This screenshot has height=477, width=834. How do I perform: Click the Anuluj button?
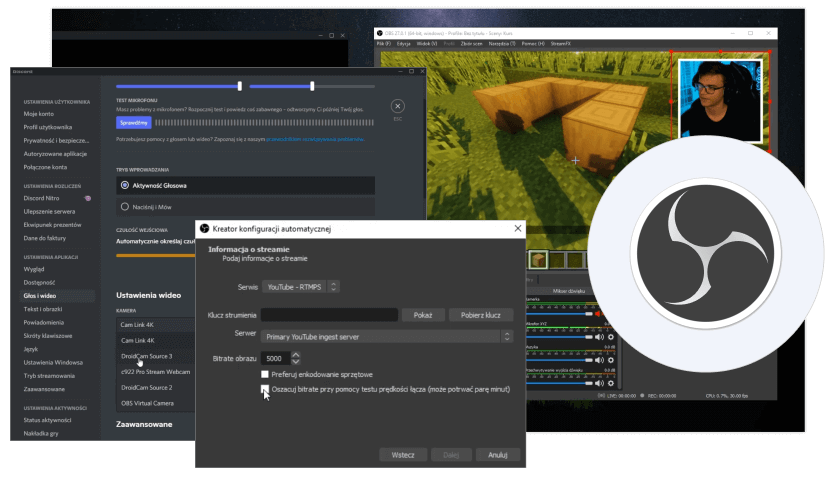pyautogui.click(x=498, y=455)
